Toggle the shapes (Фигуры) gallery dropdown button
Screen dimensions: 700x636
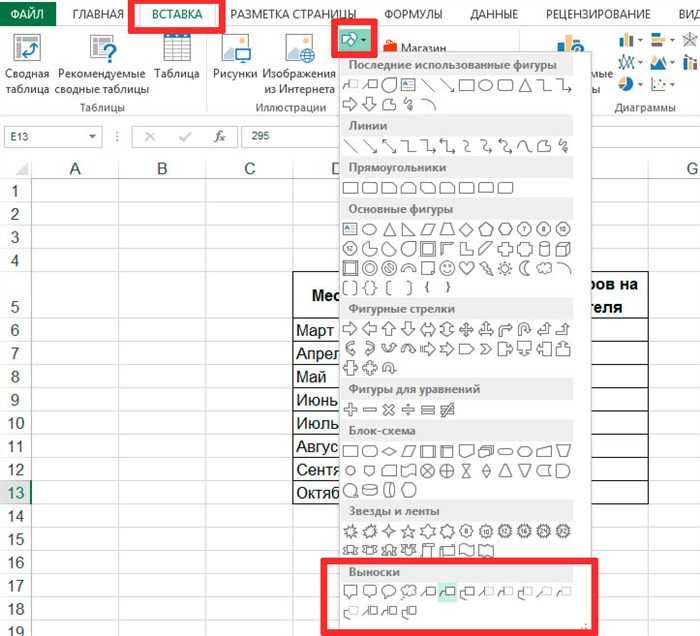pos(354,40)
